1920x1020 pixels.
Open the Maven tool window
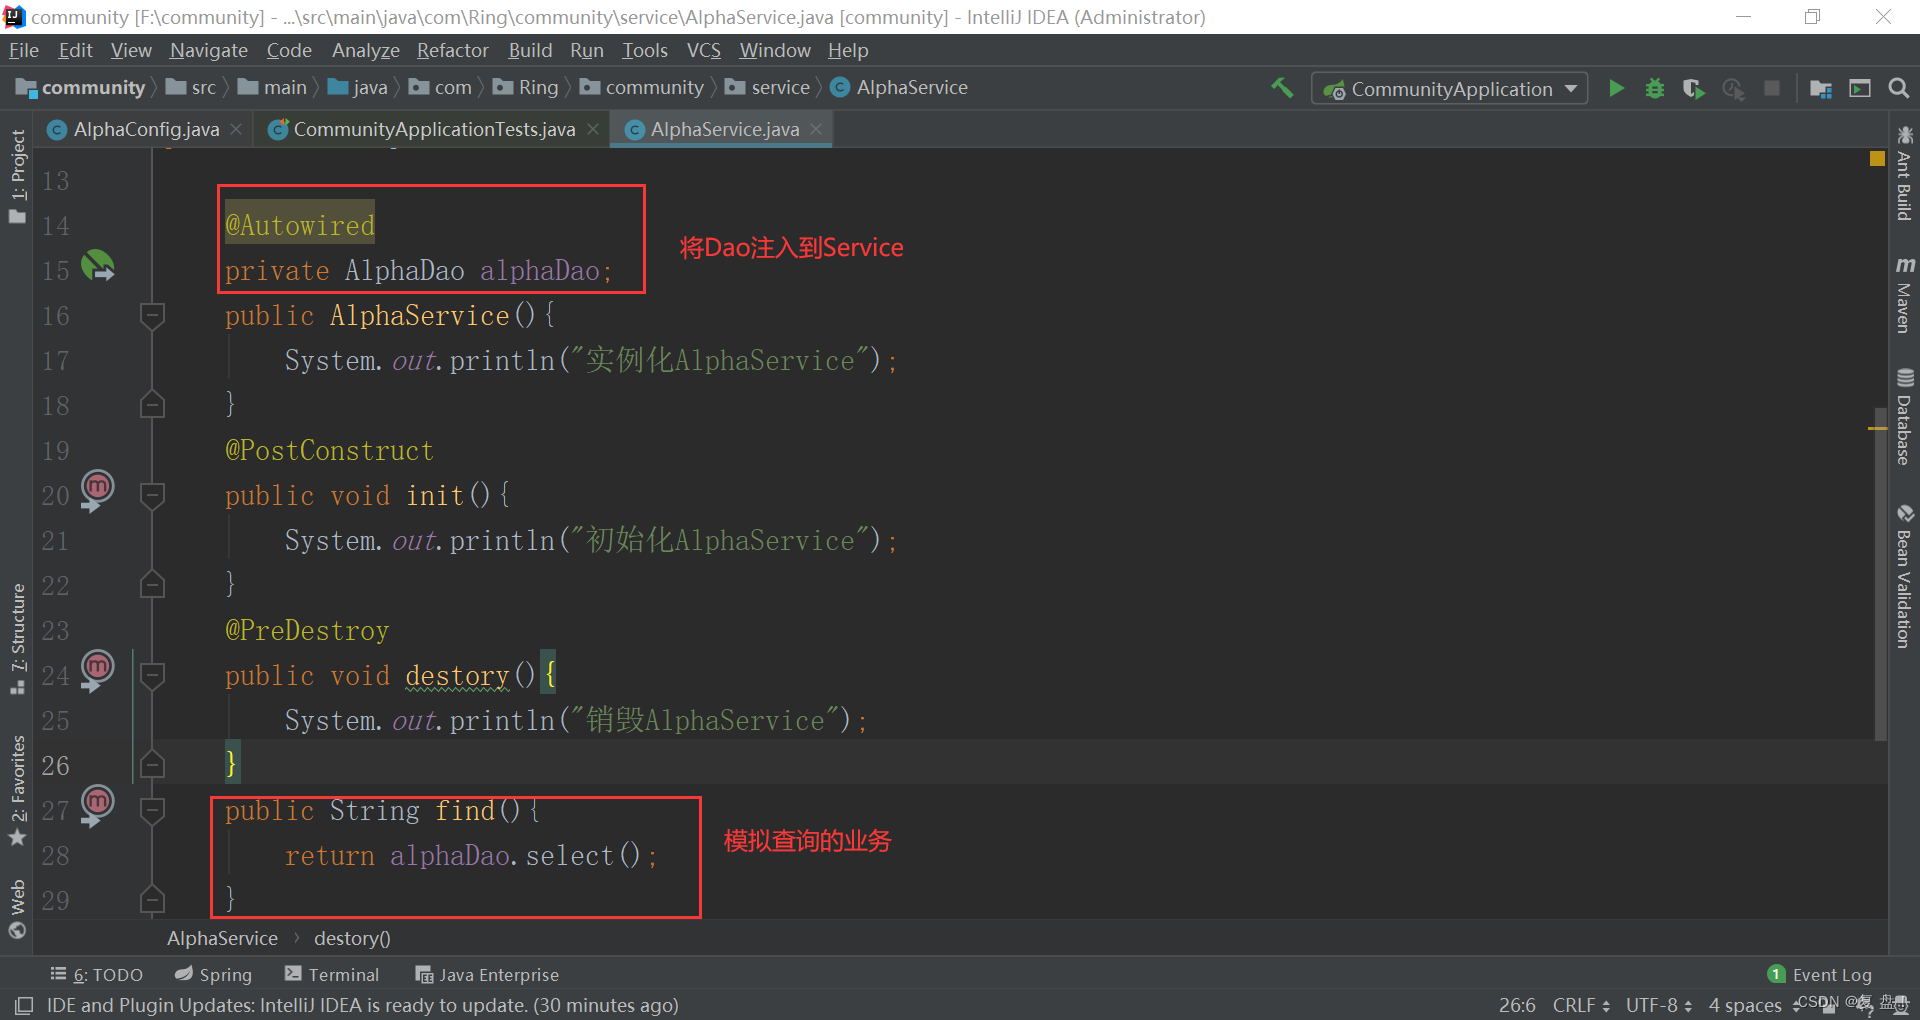[x=1904, y=295]
